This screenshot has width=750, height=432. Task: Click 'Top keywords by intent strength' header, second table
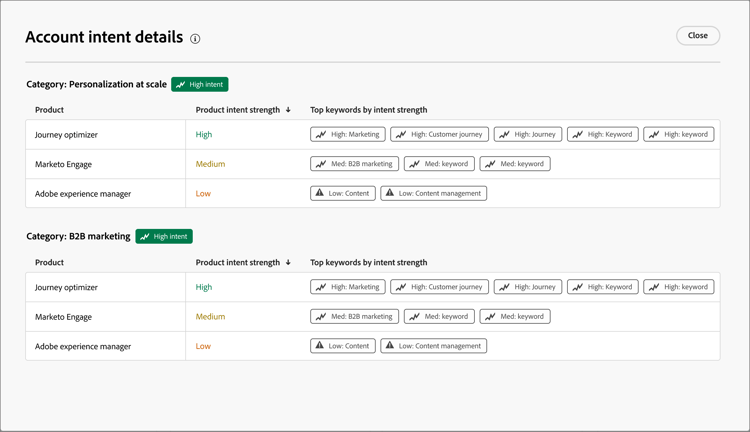(368, 263)
